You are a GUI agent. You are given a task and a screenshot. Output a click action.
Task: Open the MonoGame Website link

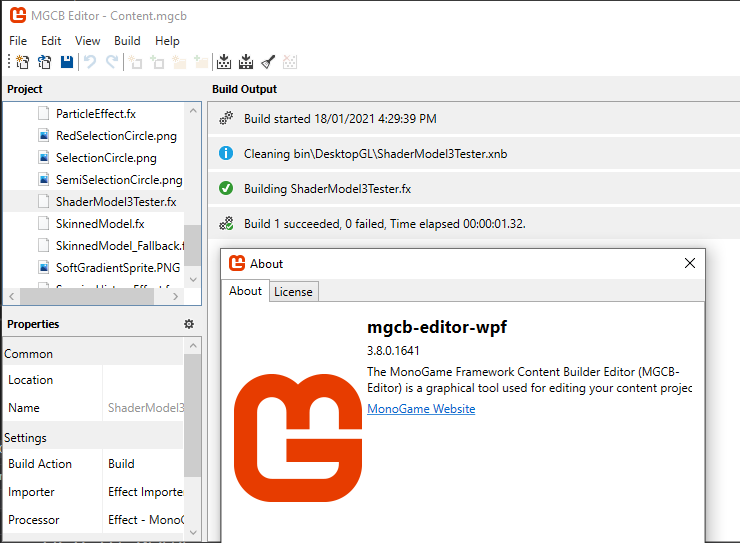click(x=421, y=409)
